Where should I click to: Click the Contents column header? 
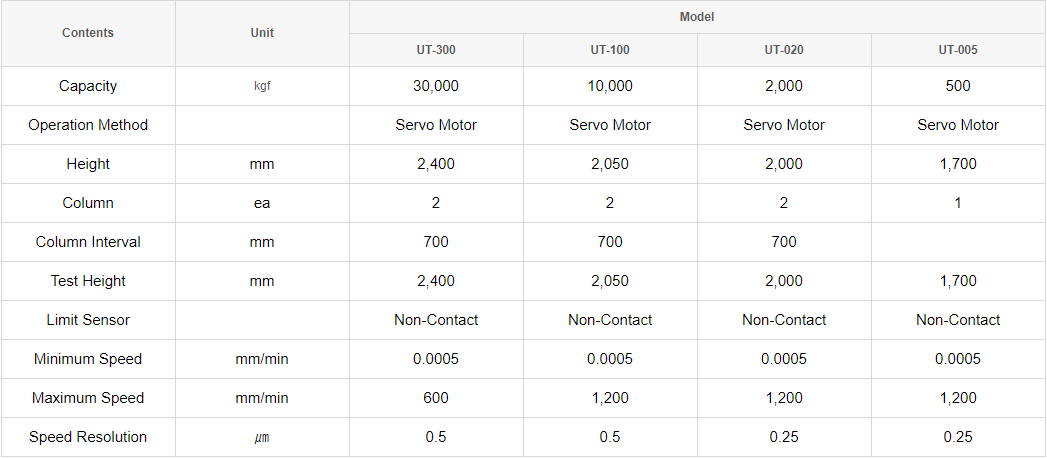(x=88, y=33)
